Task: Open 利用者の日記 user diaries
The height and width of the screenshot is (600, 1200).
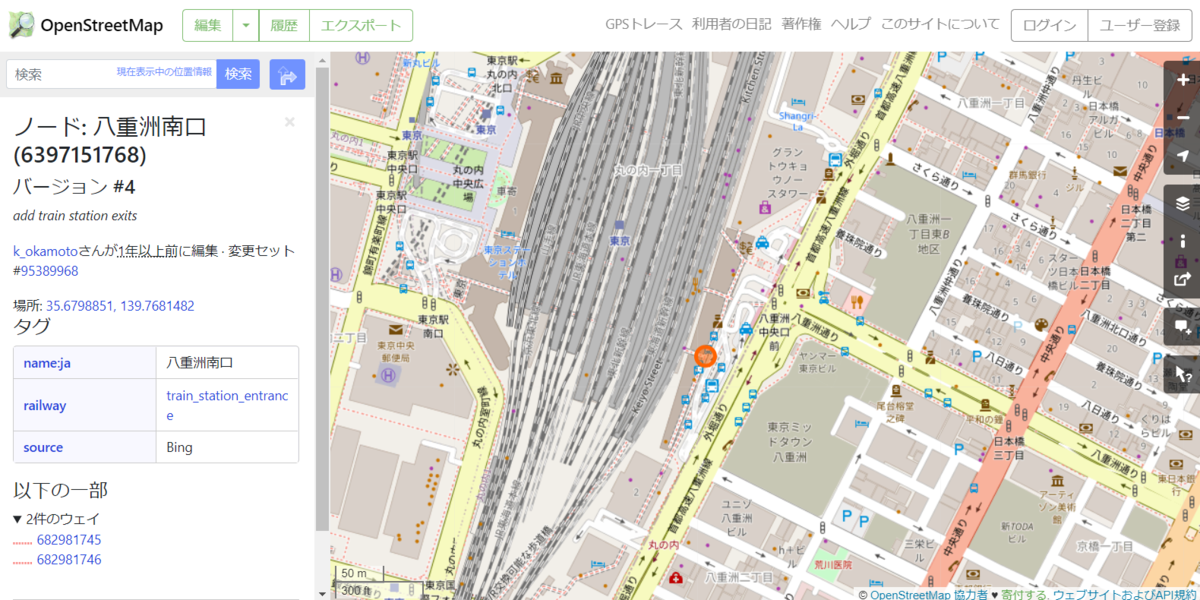Action: [x=731, y=25]
